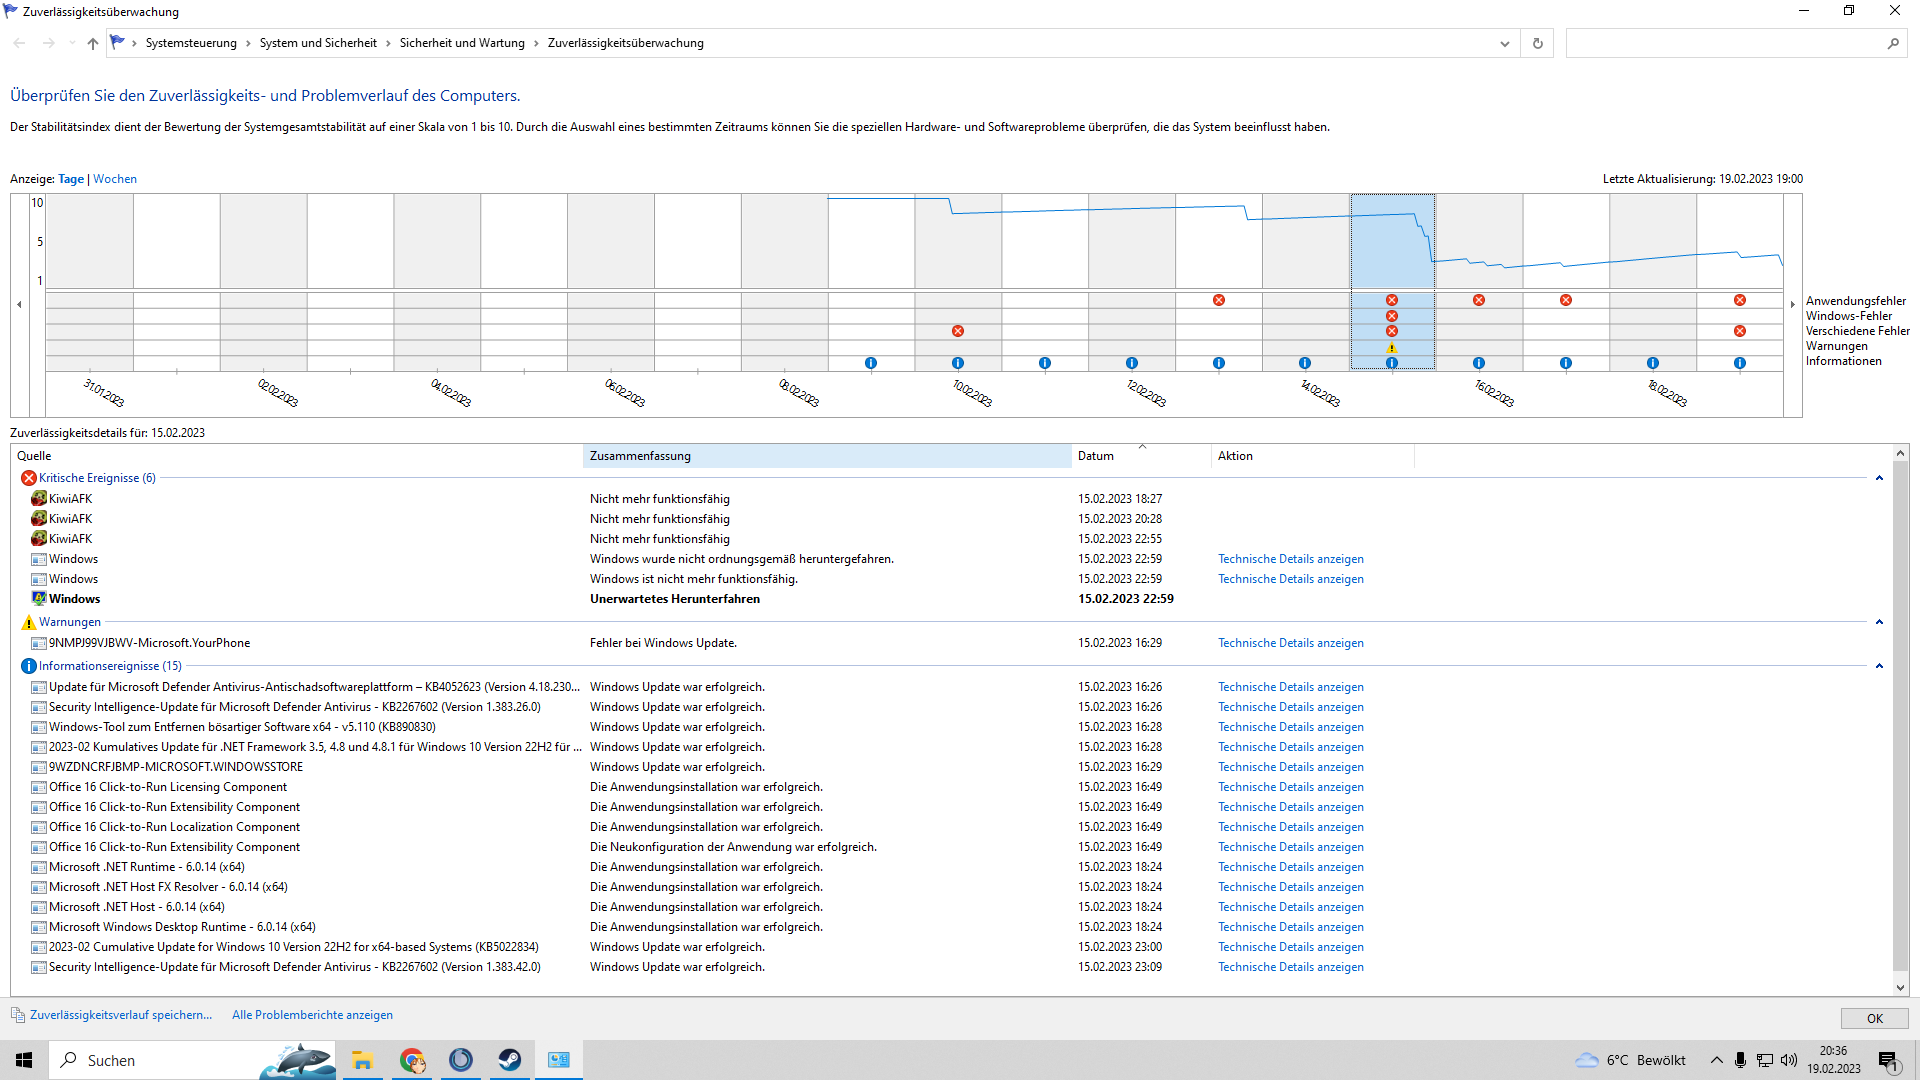Open Alle Problemberichte anzeigen link
This screenshot has height=1080, width=1920.
pos(312,1015)
